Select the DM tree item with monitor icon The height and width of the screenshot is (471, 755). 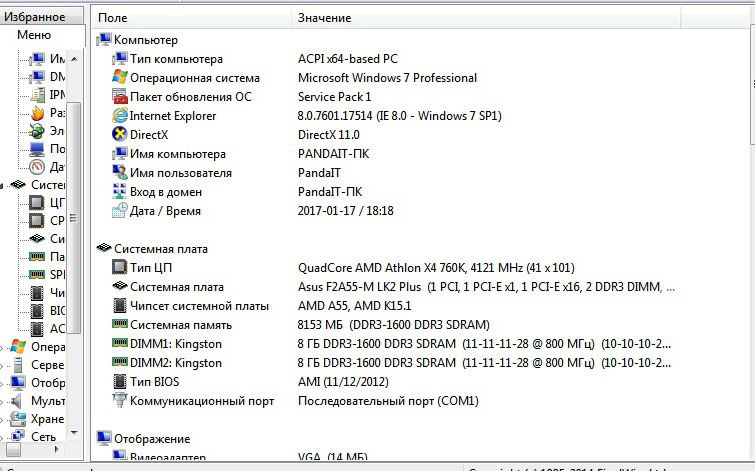pyautogui.click(x=47, y=77)
